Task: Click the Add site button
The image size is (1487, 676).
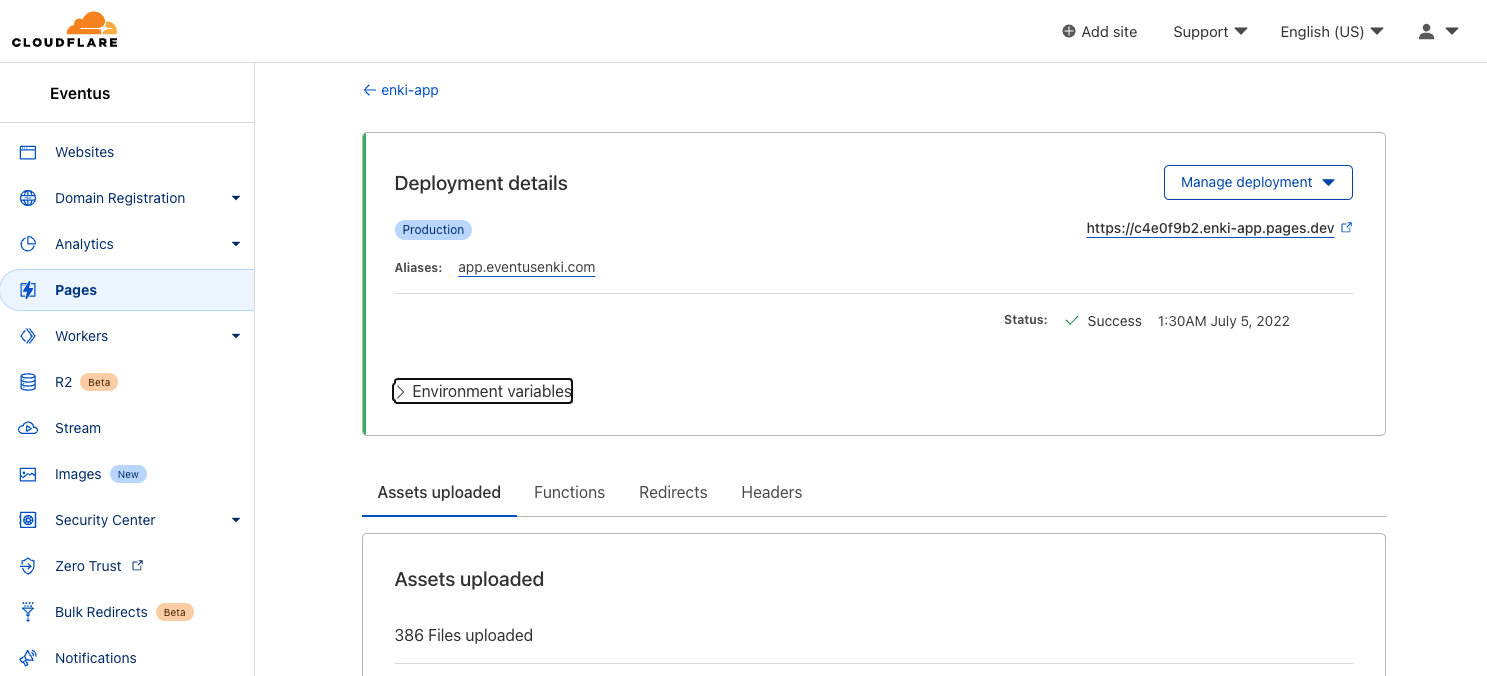Action: pyautogui.click(x=1099, y=31)
